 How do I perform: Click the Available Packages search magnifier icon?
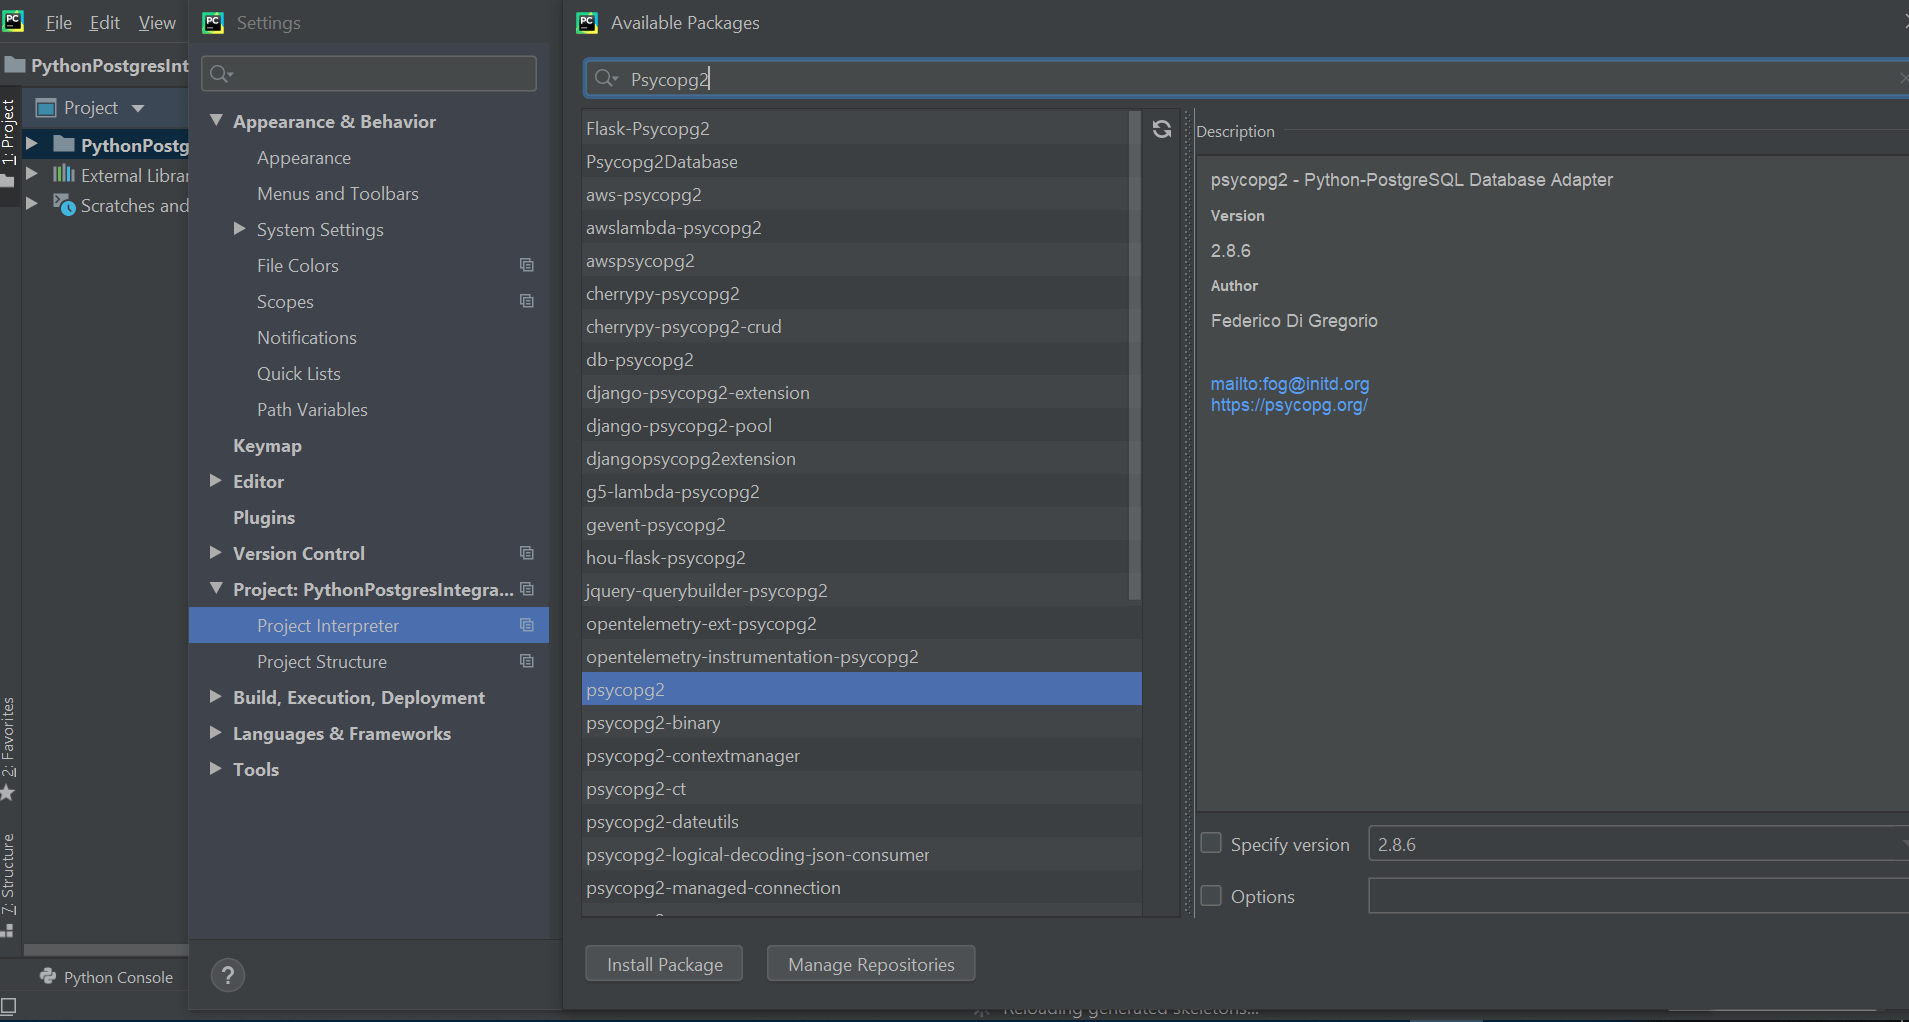coord(605,78)
